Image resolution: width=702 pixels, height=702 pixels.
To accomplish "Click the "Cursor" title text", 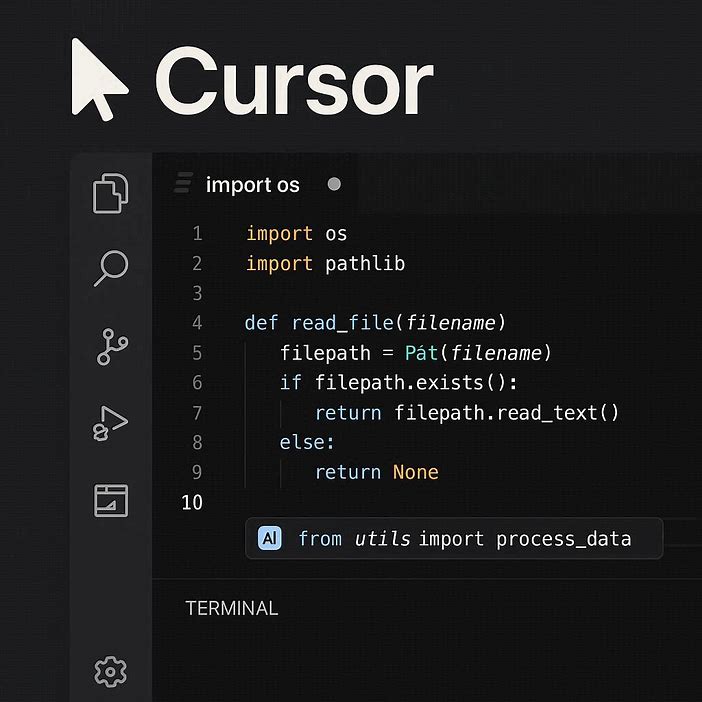I will point(294,81).
